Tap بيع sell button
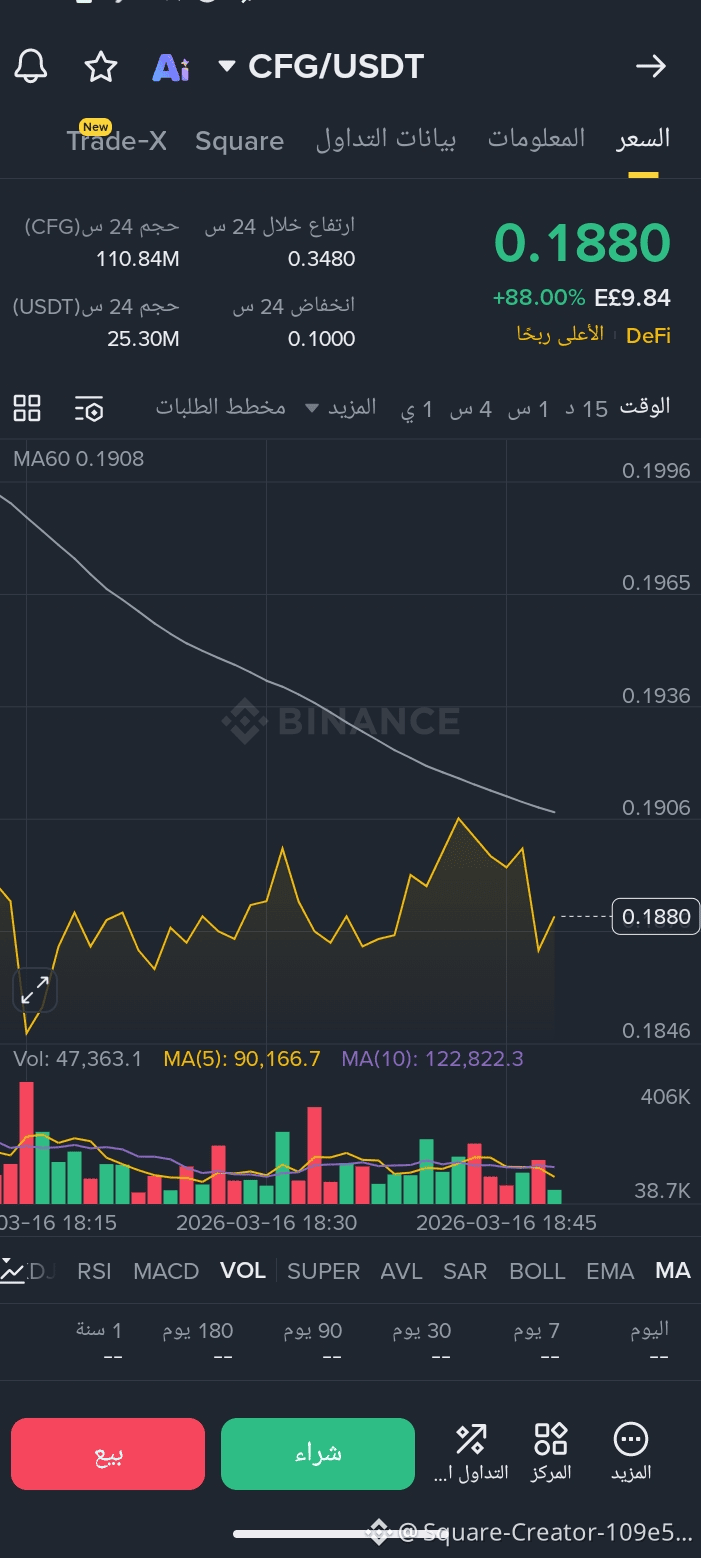The width and height of the screenshot is (701, 1558). 108,1454
